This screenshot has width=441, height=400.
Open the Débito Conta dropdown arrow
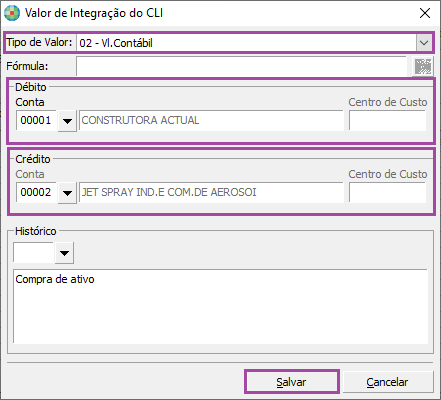point(67,121)
